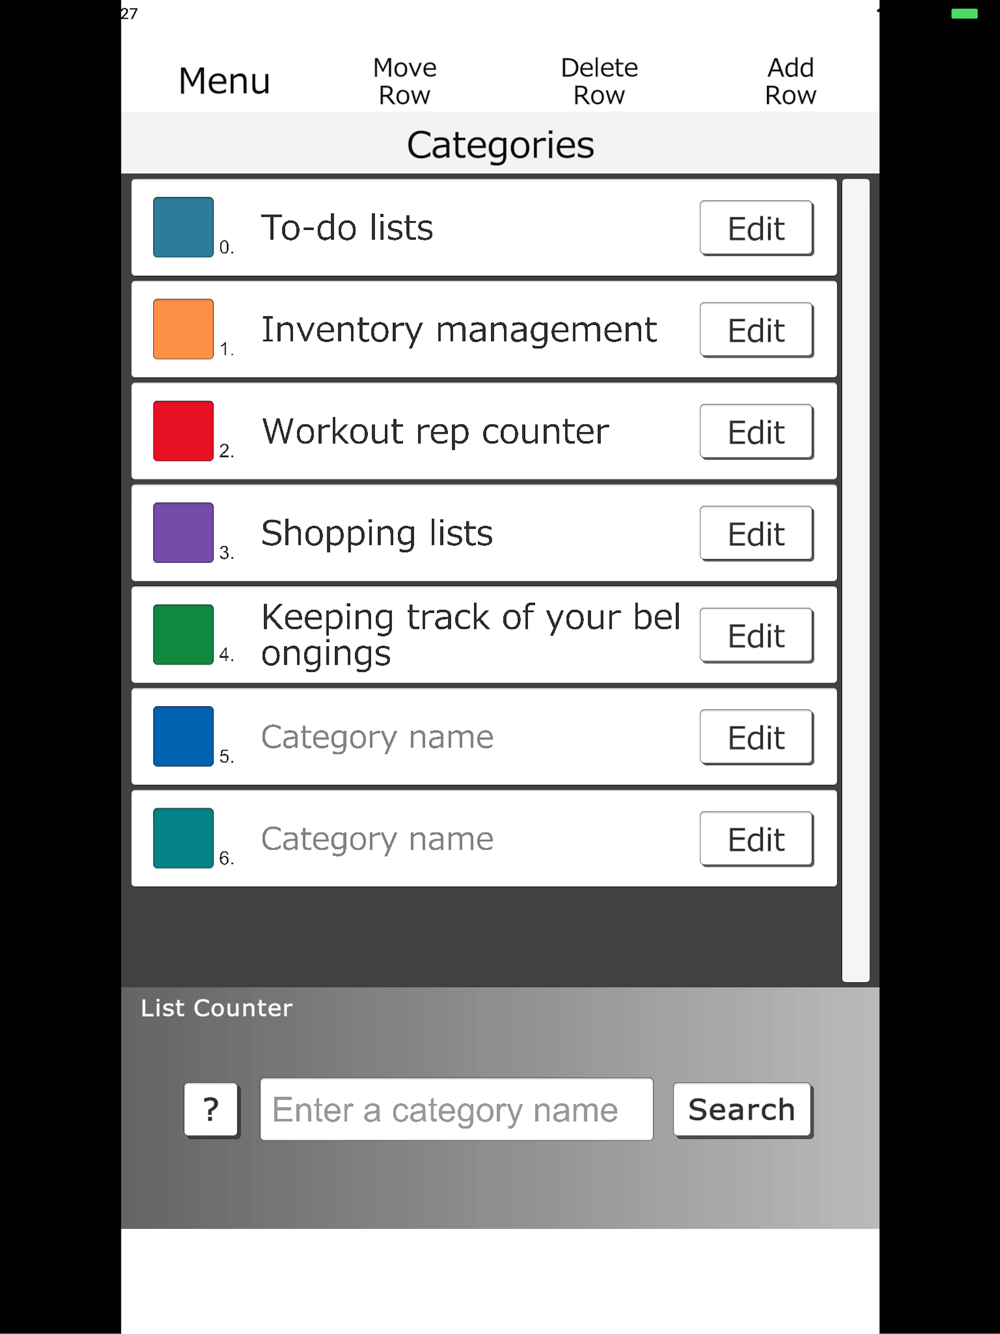
Task: Tap Add Row in the toolbar
Action: point(790,81)
